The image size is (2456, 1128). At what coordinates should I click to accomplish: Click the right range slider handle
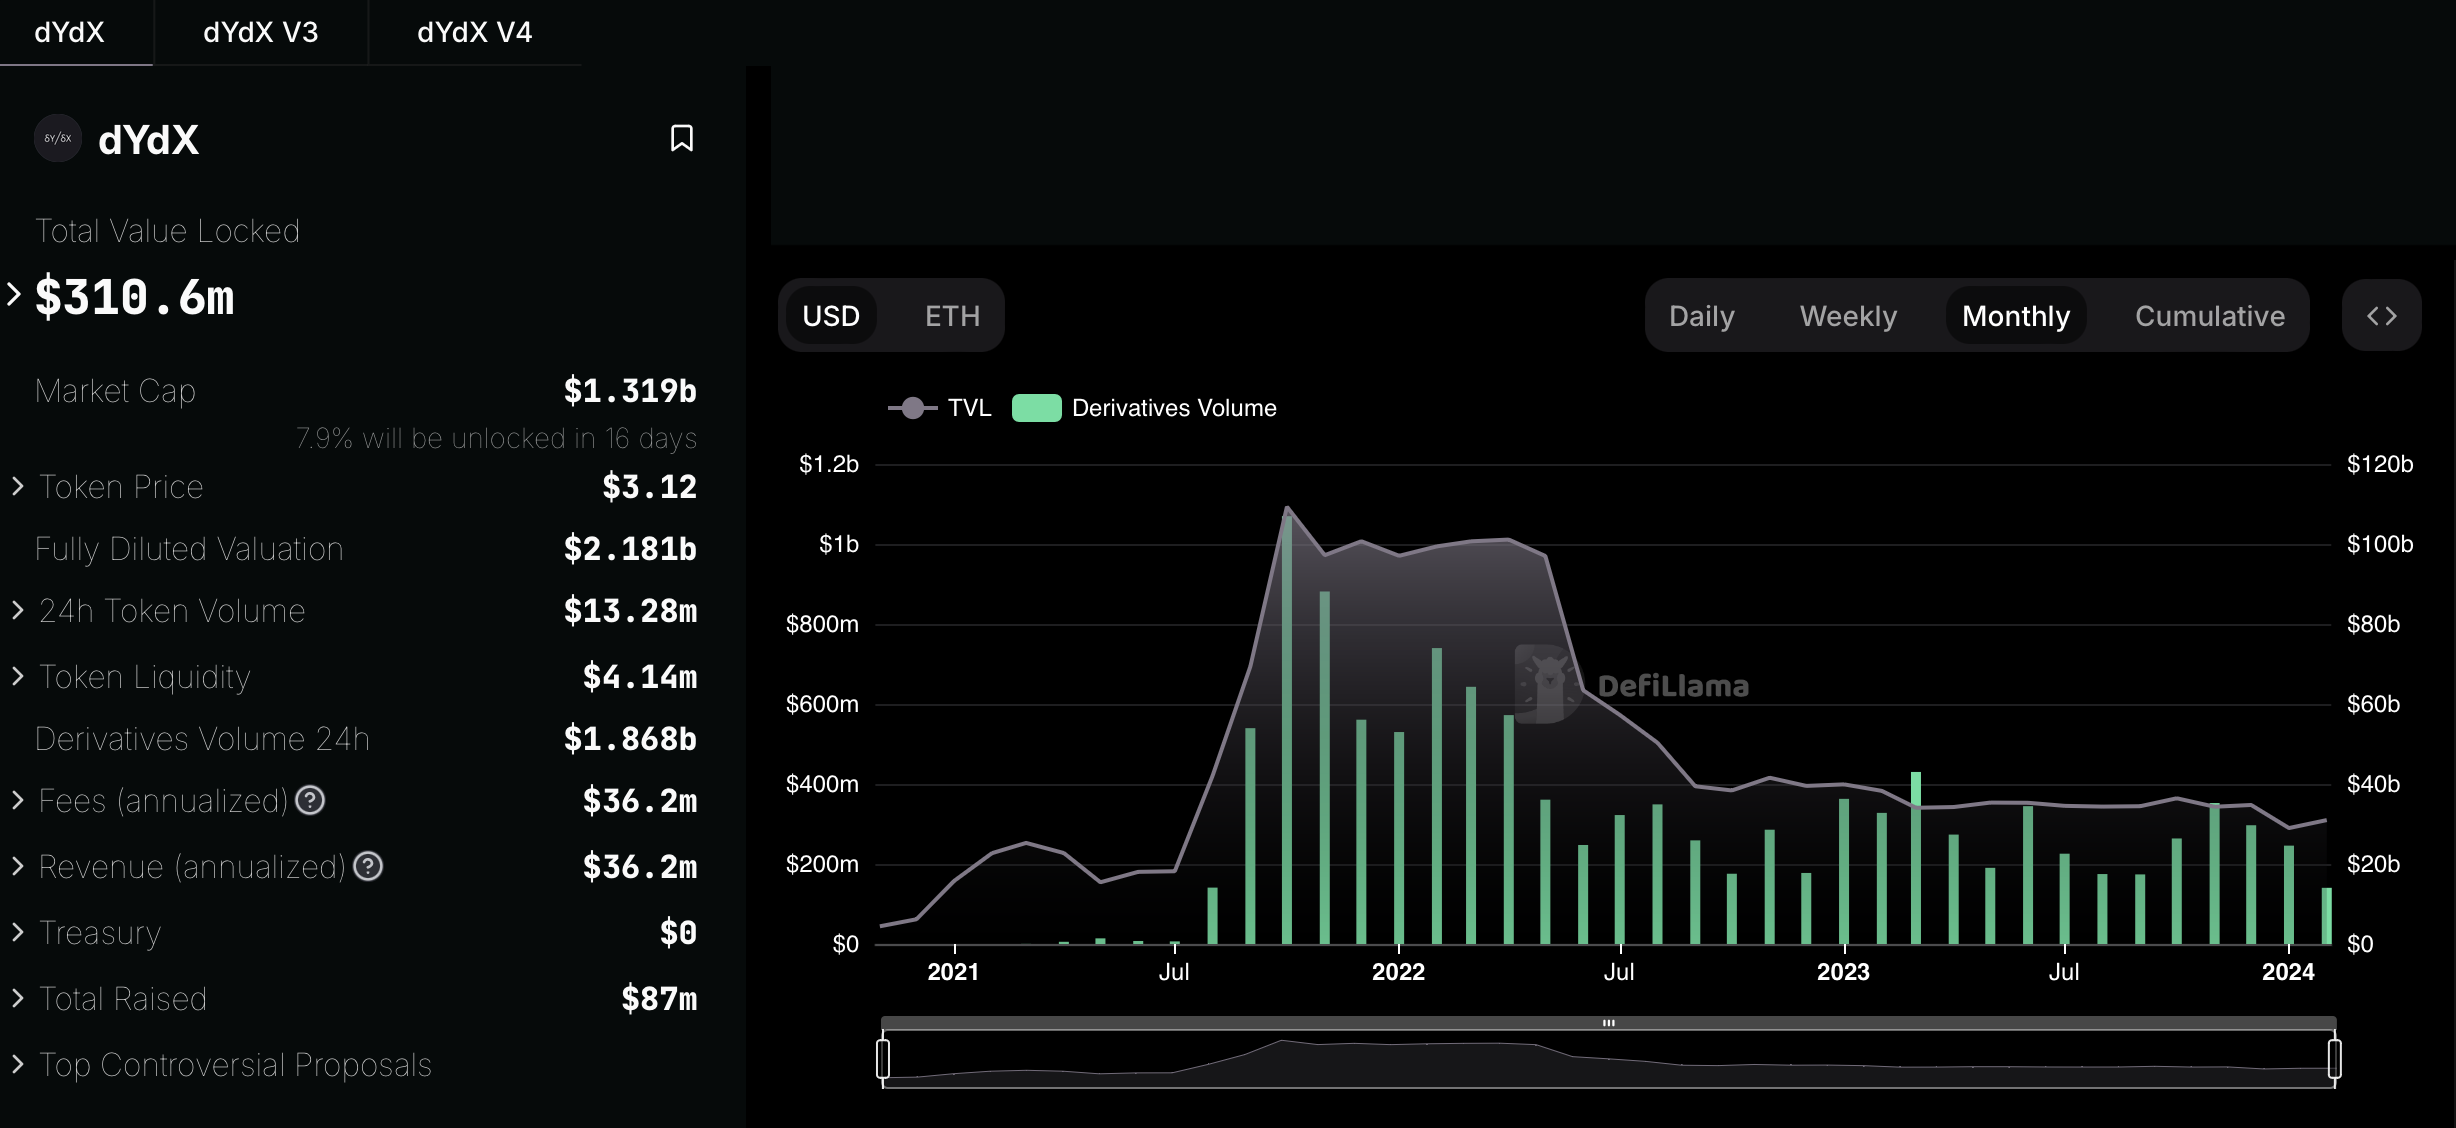[x=2334, y=1058]
